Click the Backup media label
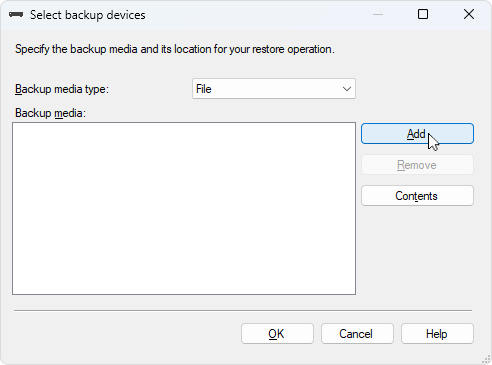 click(50, 113)
